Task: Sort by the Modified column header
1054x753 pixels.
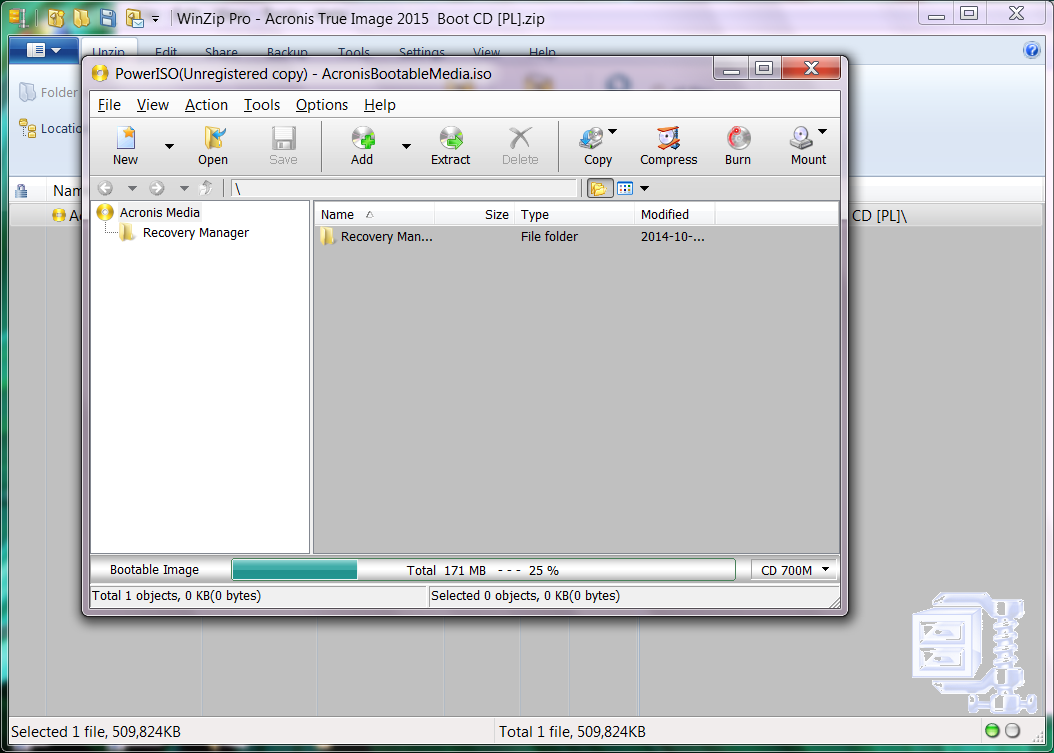Action: pos(675,214)
